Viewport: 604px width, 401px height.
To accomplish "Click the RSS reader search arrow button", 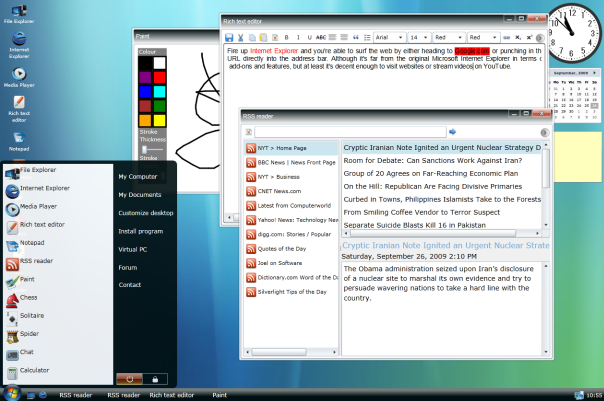I will [x=452, y=131].
